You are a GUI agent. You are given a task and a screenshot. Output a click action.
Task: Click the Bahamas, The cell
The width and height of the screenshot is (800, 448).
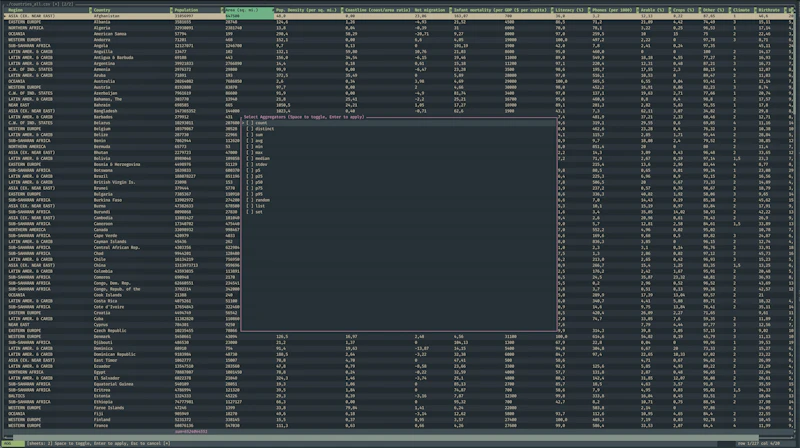pyautogui.click(x=108, y=99)
